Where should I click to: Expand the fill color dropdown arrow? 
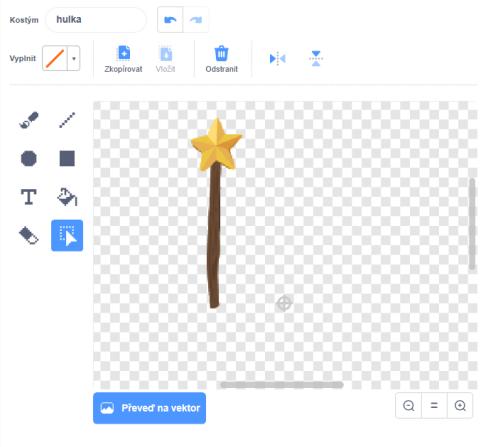74,58
